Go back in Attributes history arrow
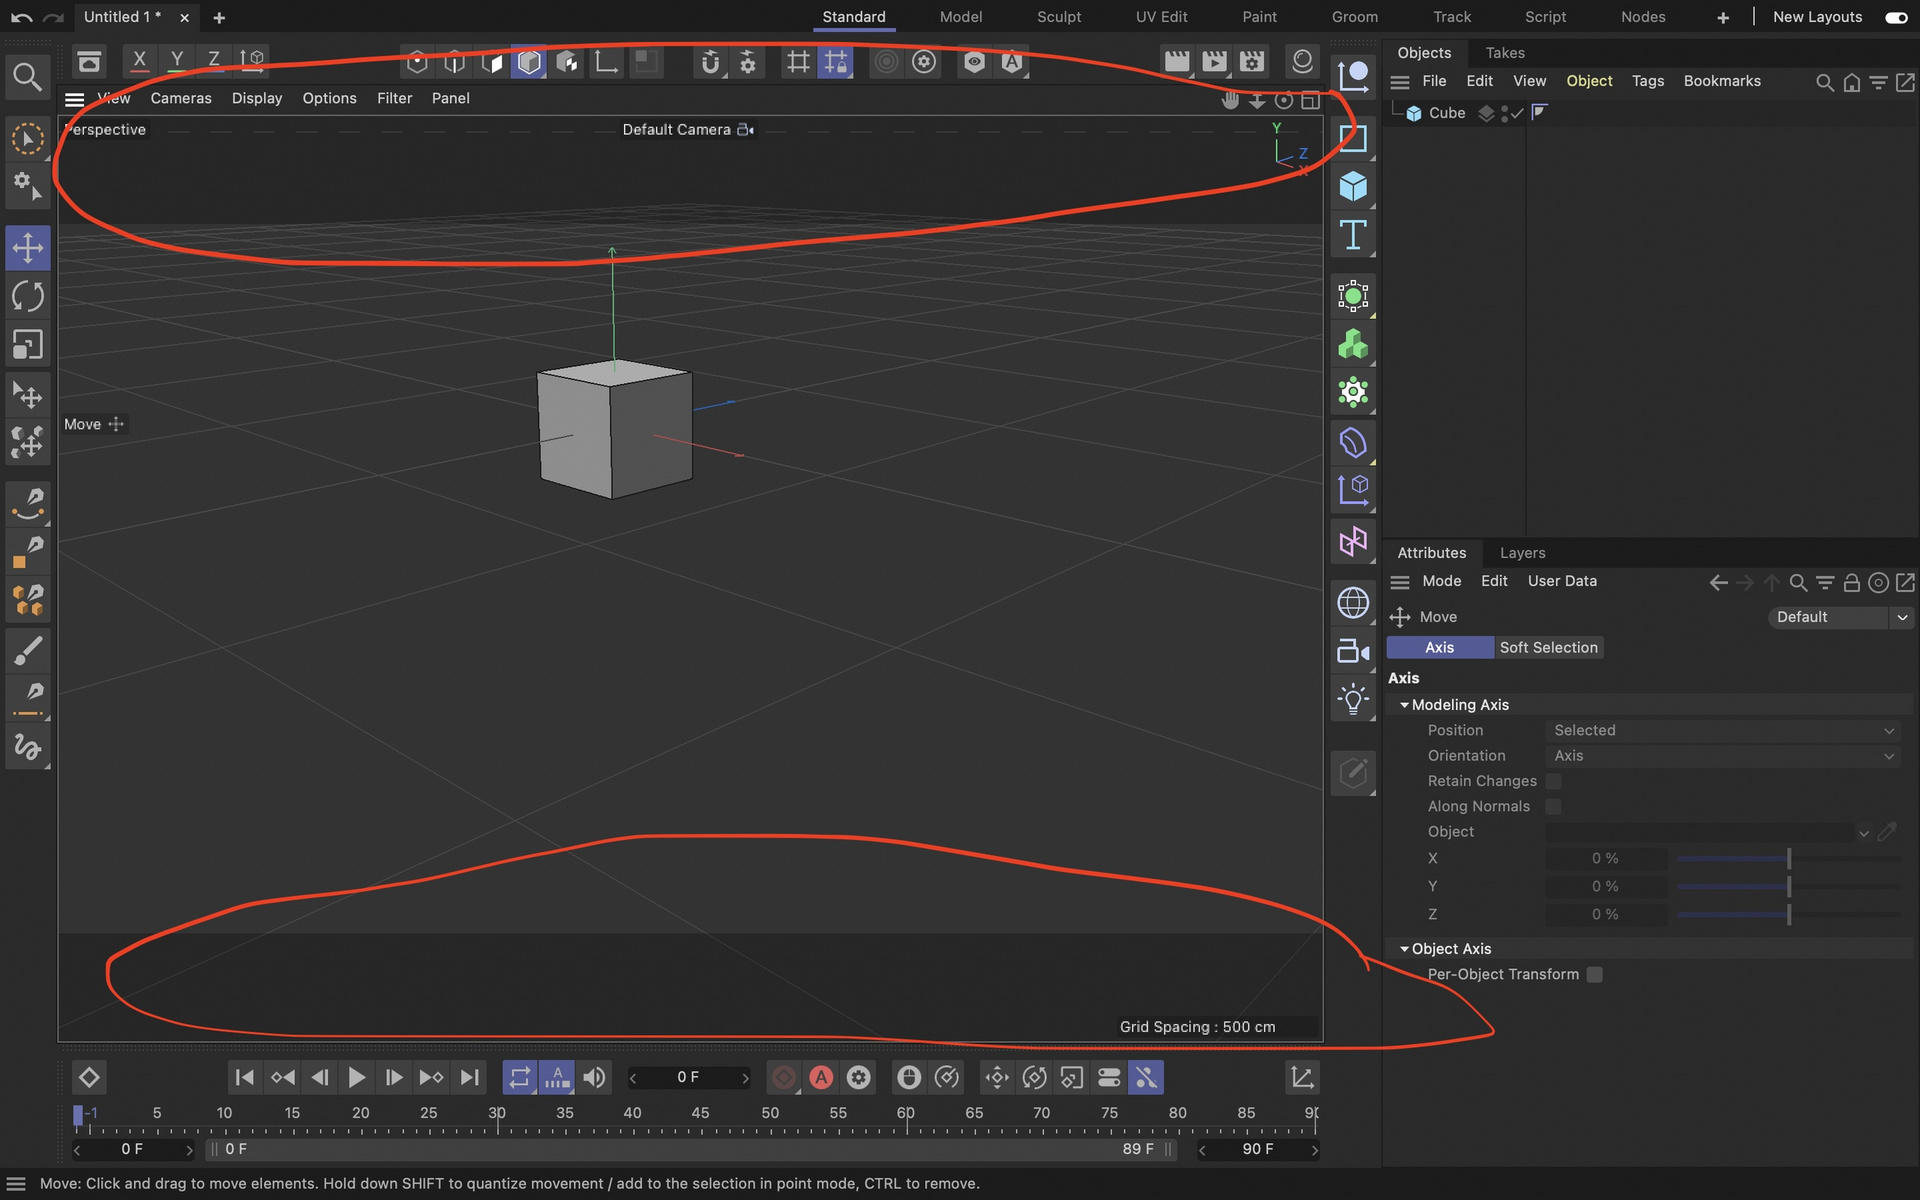 pos(1718,582)
